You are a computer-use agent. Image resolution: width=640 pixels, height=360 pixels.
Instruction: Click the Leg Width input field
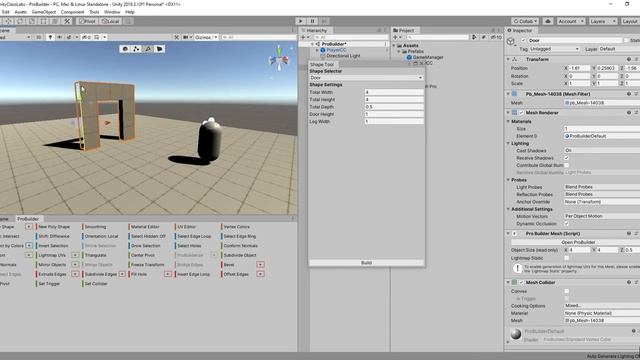(394, 122)
